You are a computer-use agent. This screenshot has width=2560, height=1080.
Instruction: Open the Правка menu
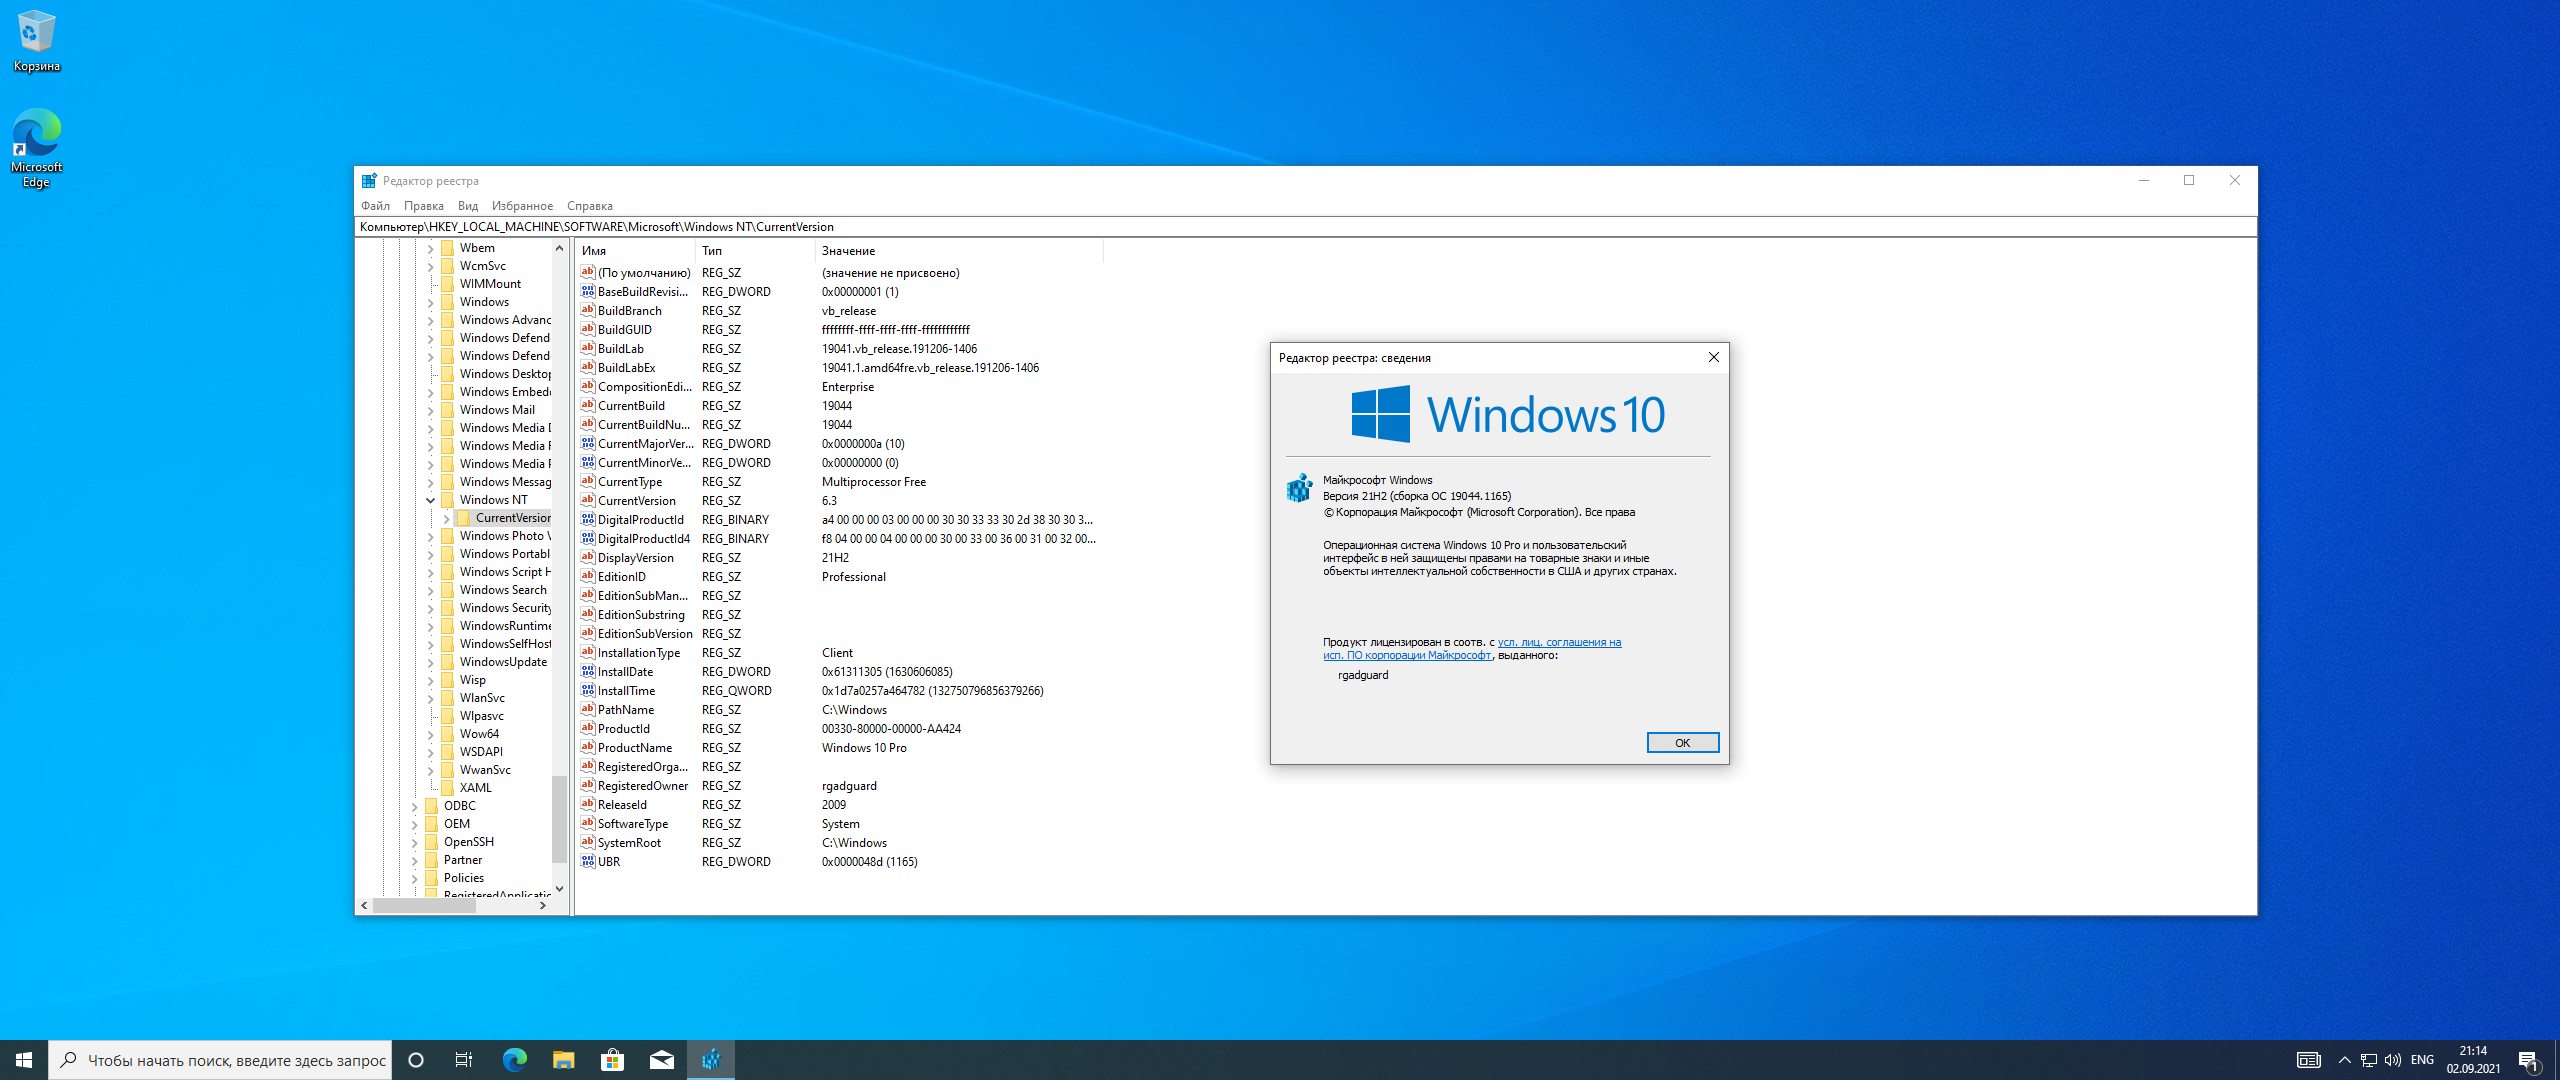[x=423, y=206]
